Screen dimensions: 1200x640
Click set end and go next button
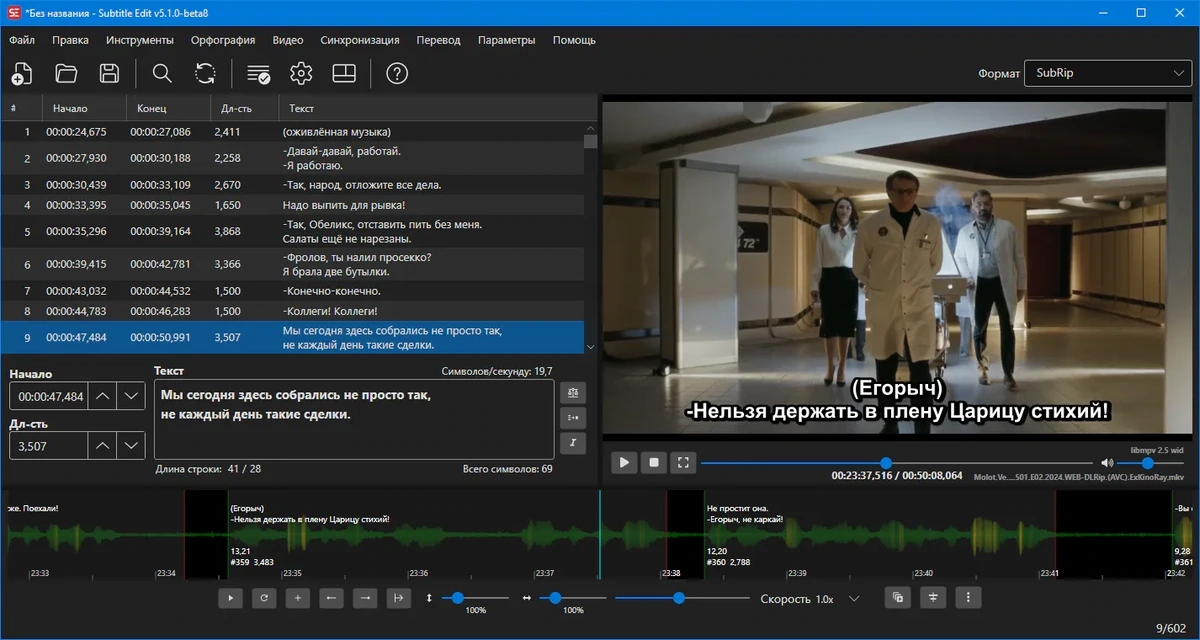398,598
